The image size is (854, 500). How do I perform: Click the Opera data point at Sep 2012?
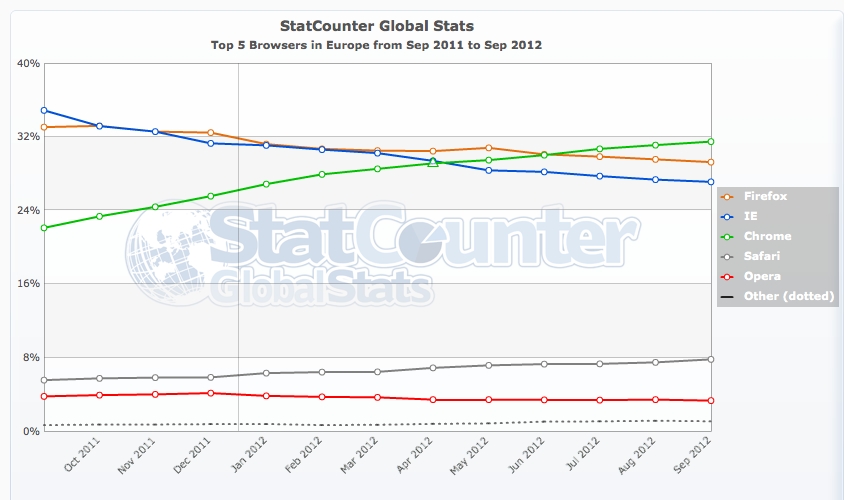(710, 401)
